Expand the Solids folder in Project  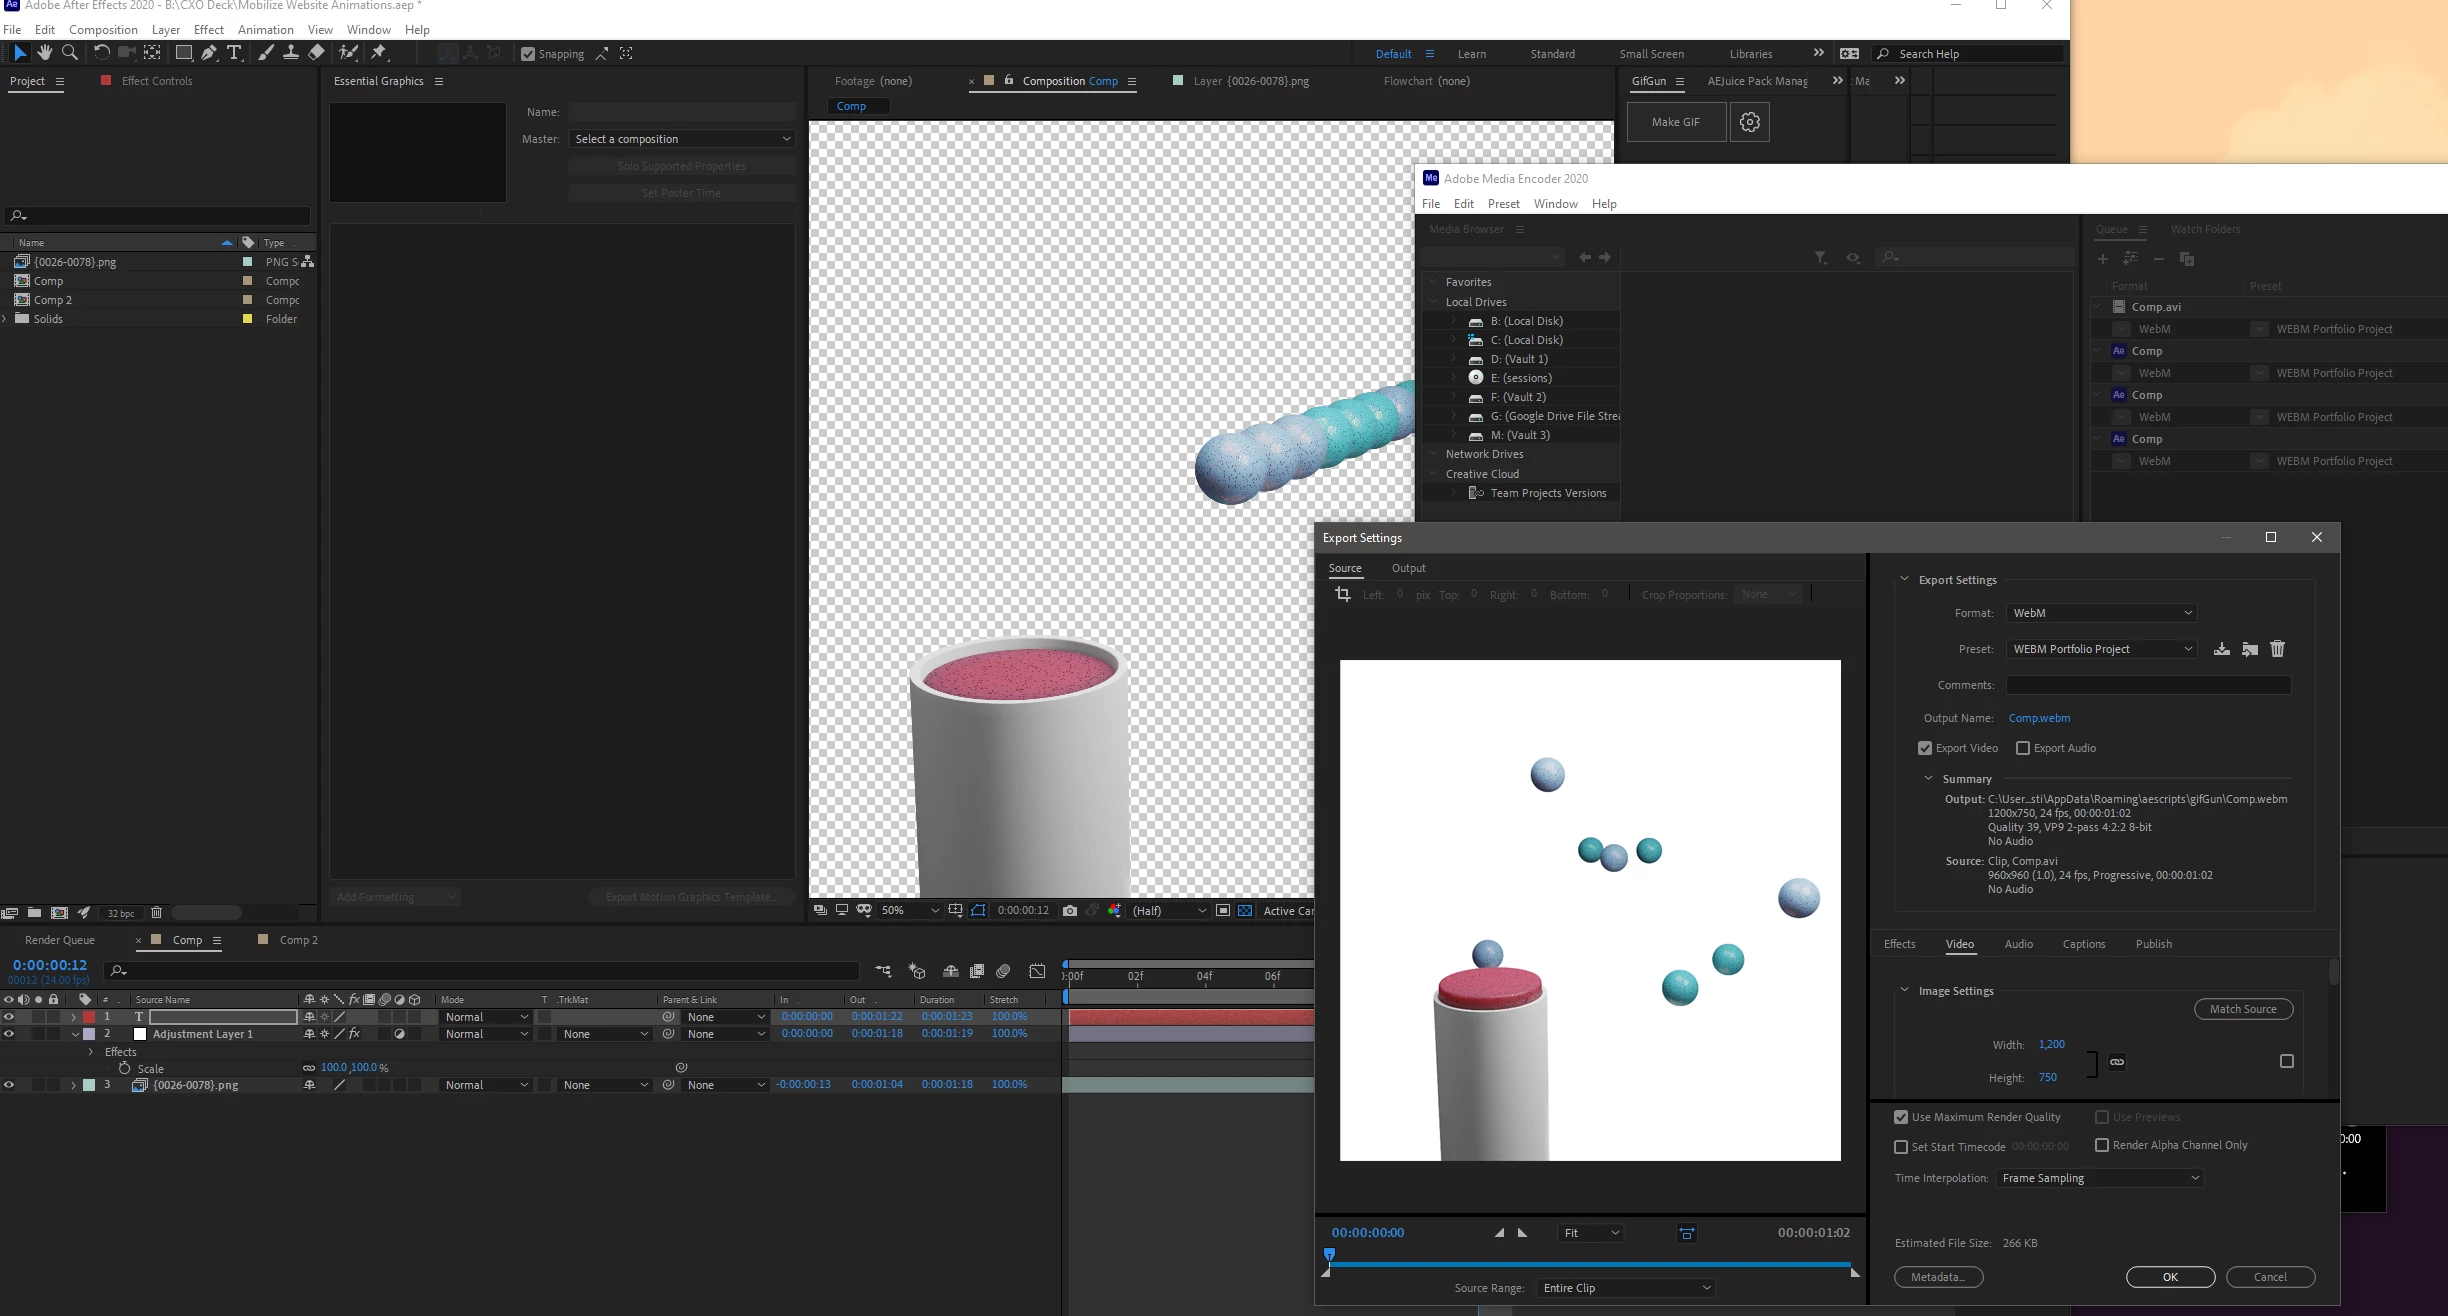5,319
